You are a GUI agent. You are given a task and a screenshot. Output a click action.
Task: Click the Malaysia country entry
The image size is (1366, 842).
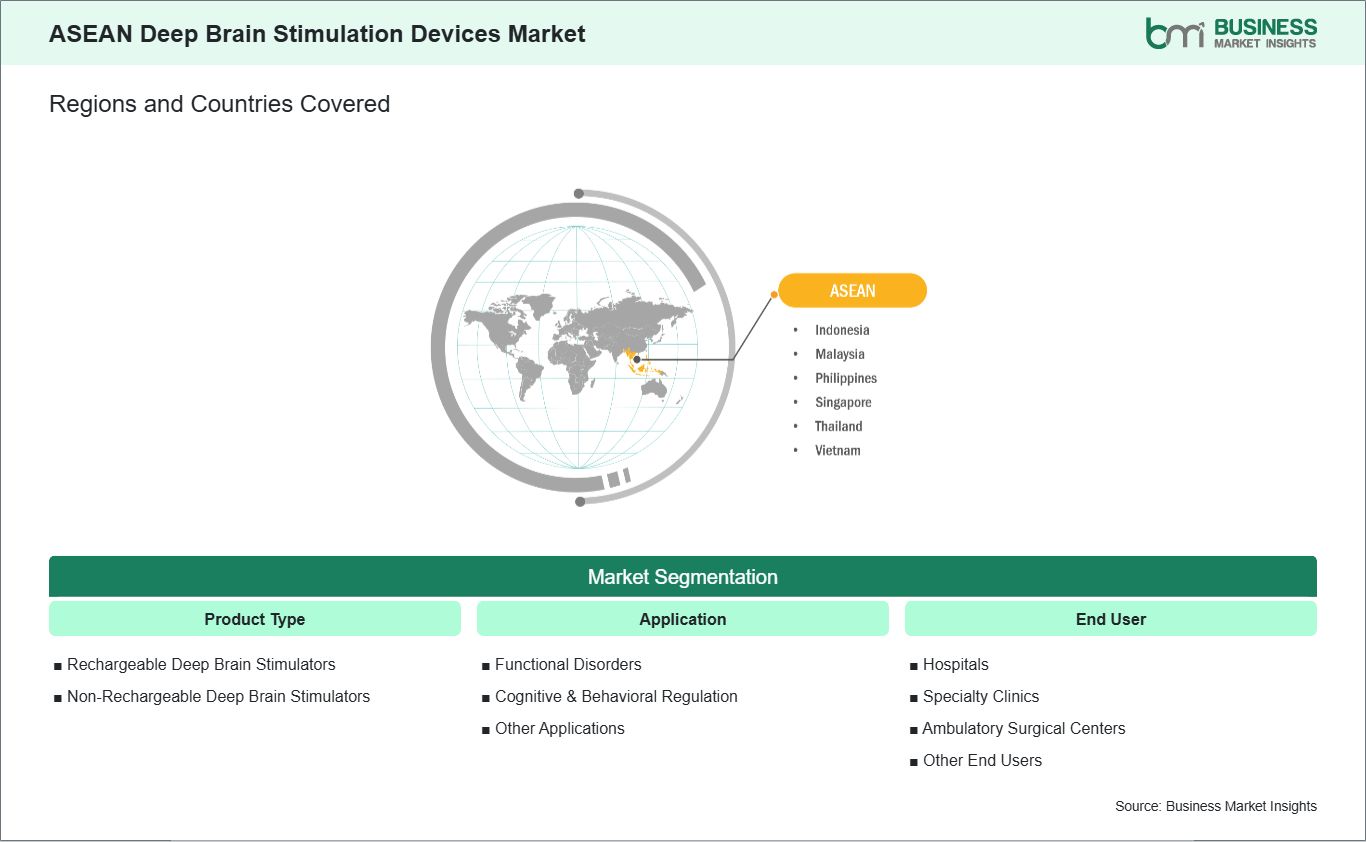pos(840,354)
